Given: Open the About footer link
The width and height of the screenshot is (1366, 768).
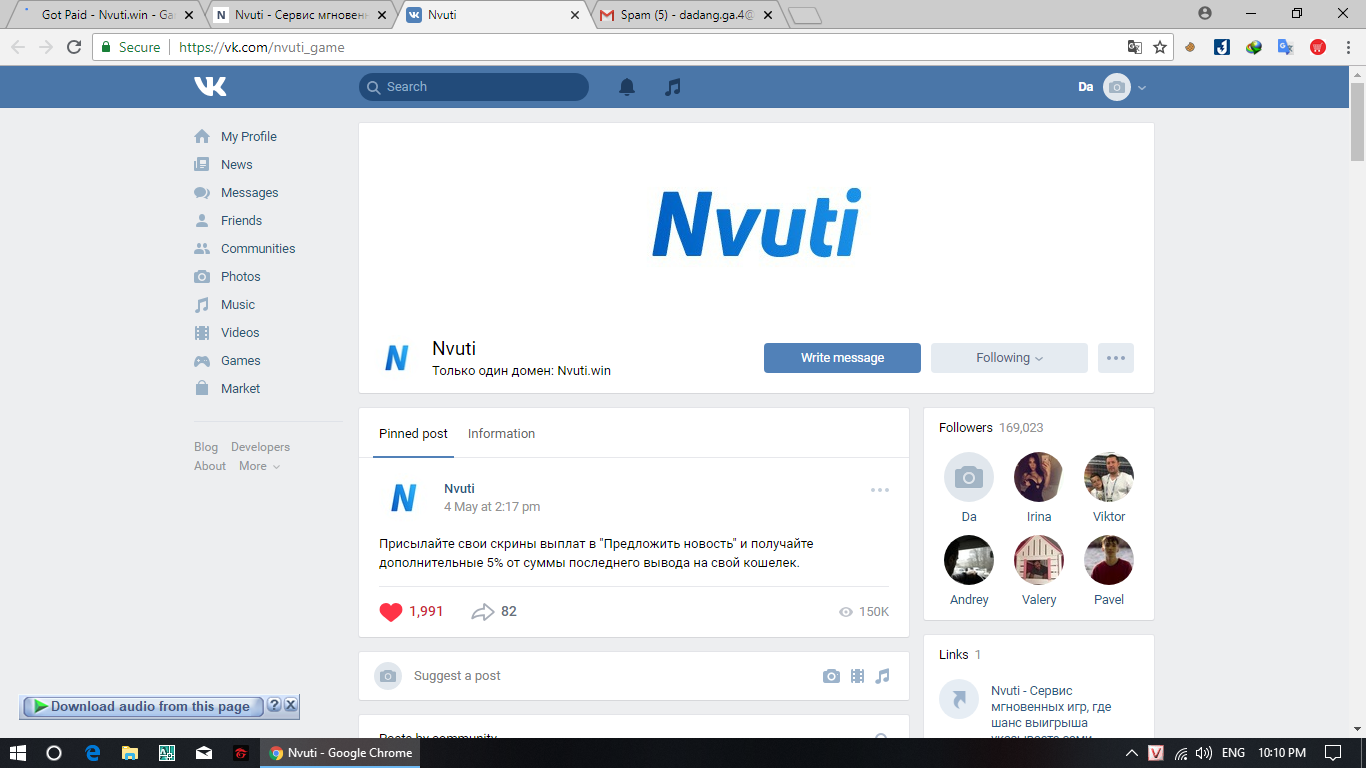Looking at the screenshot, I should coord(210,466).
